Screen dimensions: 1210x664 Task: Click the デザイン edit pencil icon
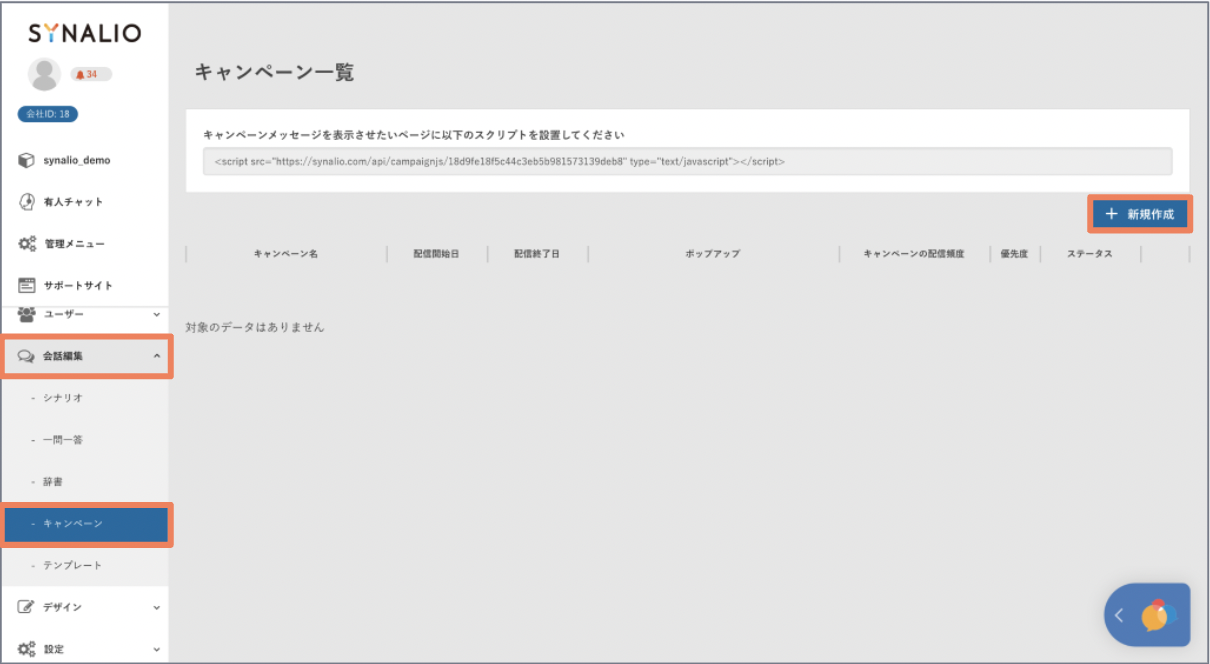coord(27,607)
